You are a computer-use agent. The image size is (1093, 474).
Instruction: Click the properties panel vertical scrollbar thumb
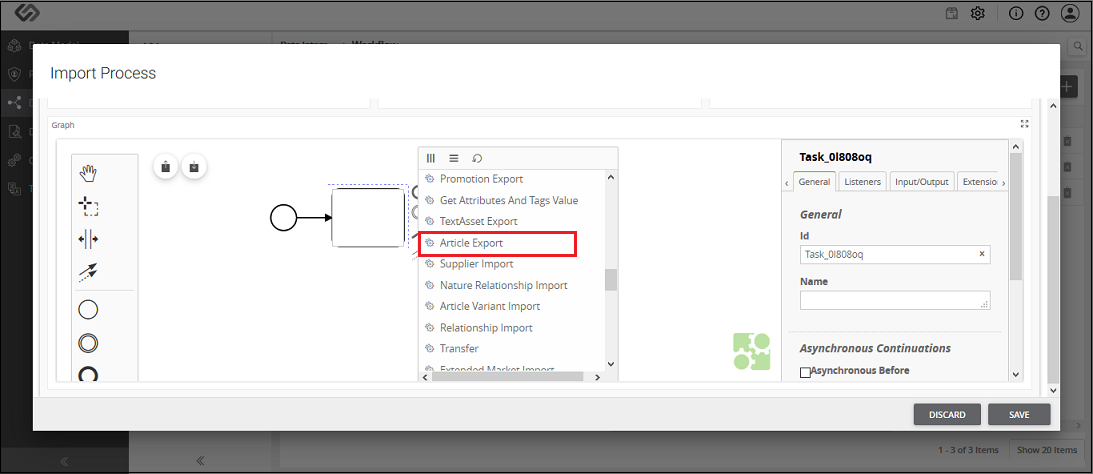click(x=1016, y=216)
